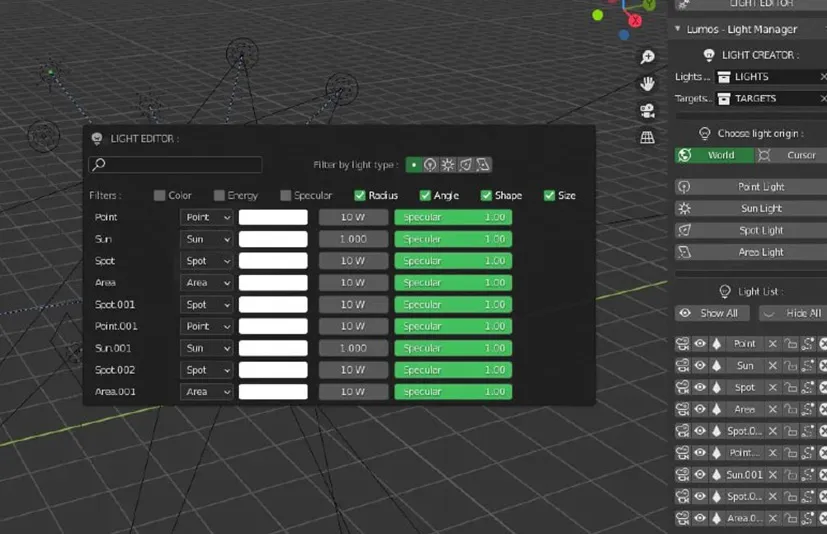
Task: Uncheck the Shape filter checkbox
Action: pos(486,196)
